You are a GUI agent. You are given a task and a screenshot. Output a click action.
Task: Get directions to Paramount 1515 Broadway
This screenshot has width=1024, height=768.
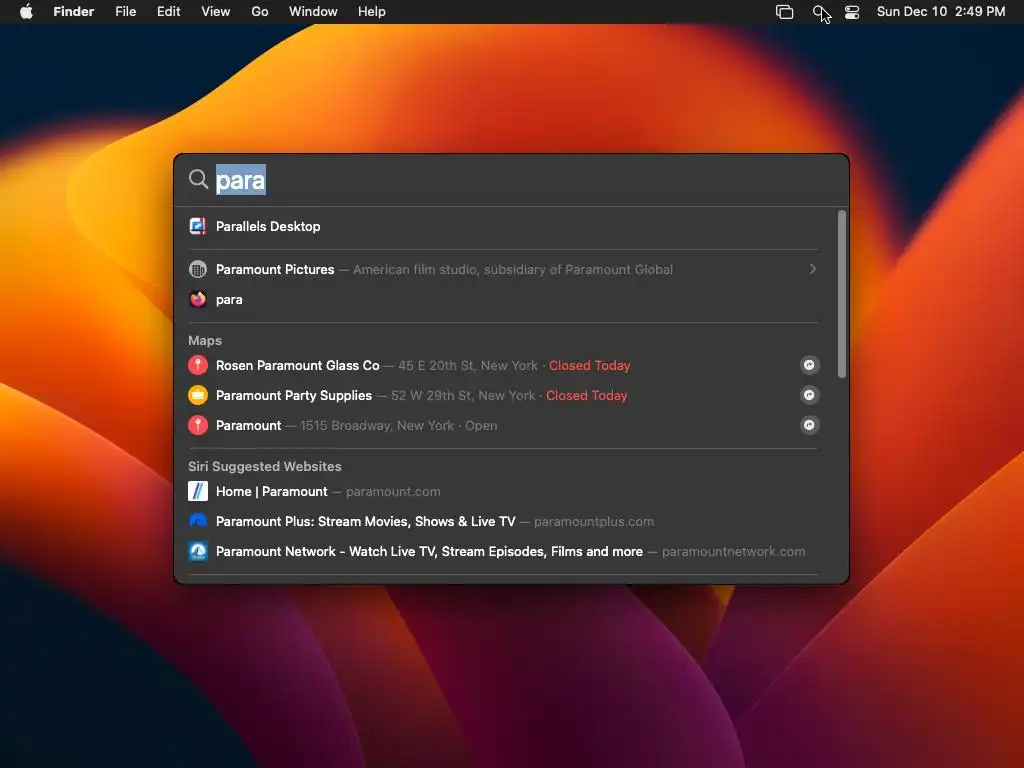click(809, 425)
